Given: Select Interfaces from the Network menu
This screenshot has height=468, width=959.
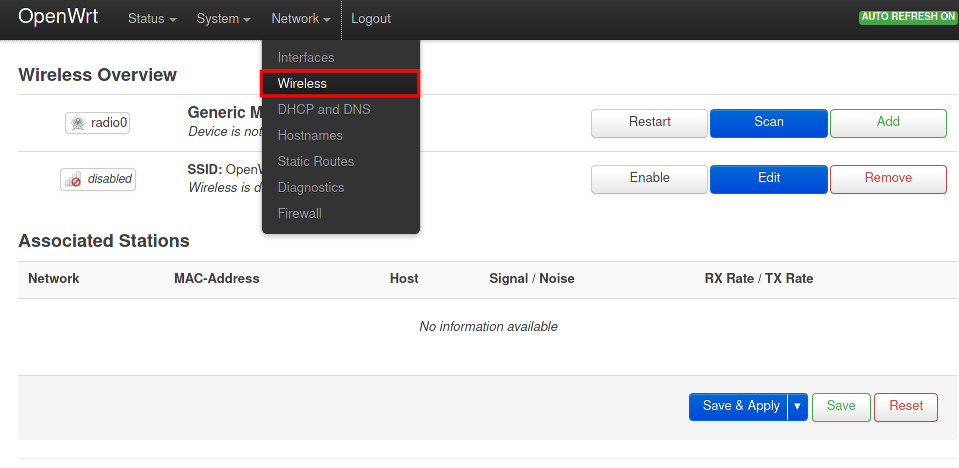Looking at the screenshot, I should (306, 58).
